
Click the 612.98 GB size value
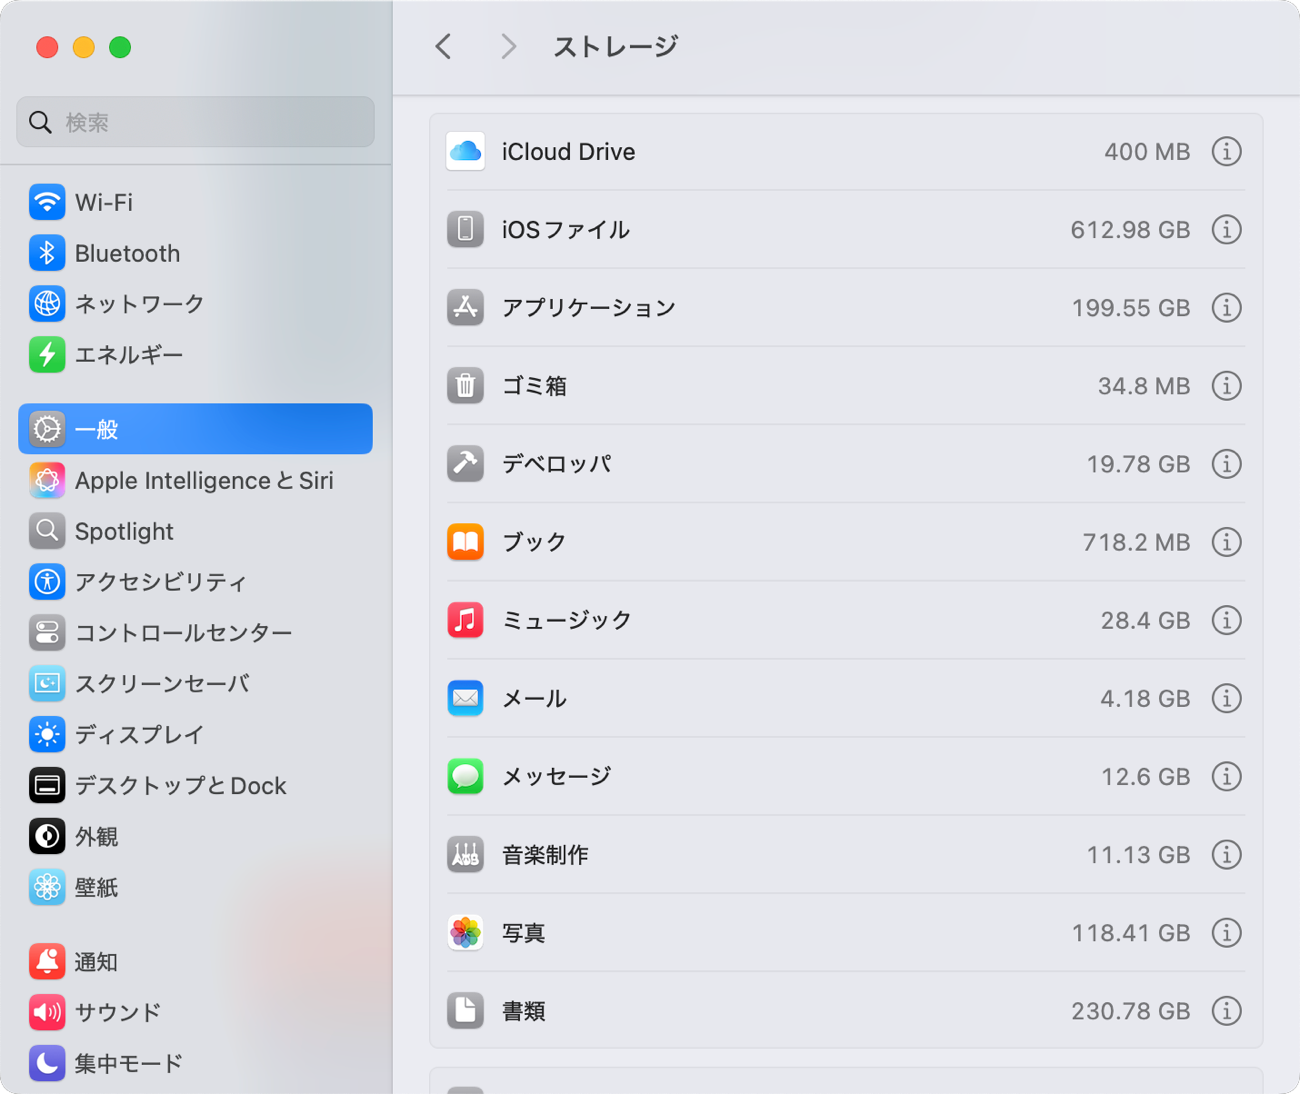click(1130, 230)
